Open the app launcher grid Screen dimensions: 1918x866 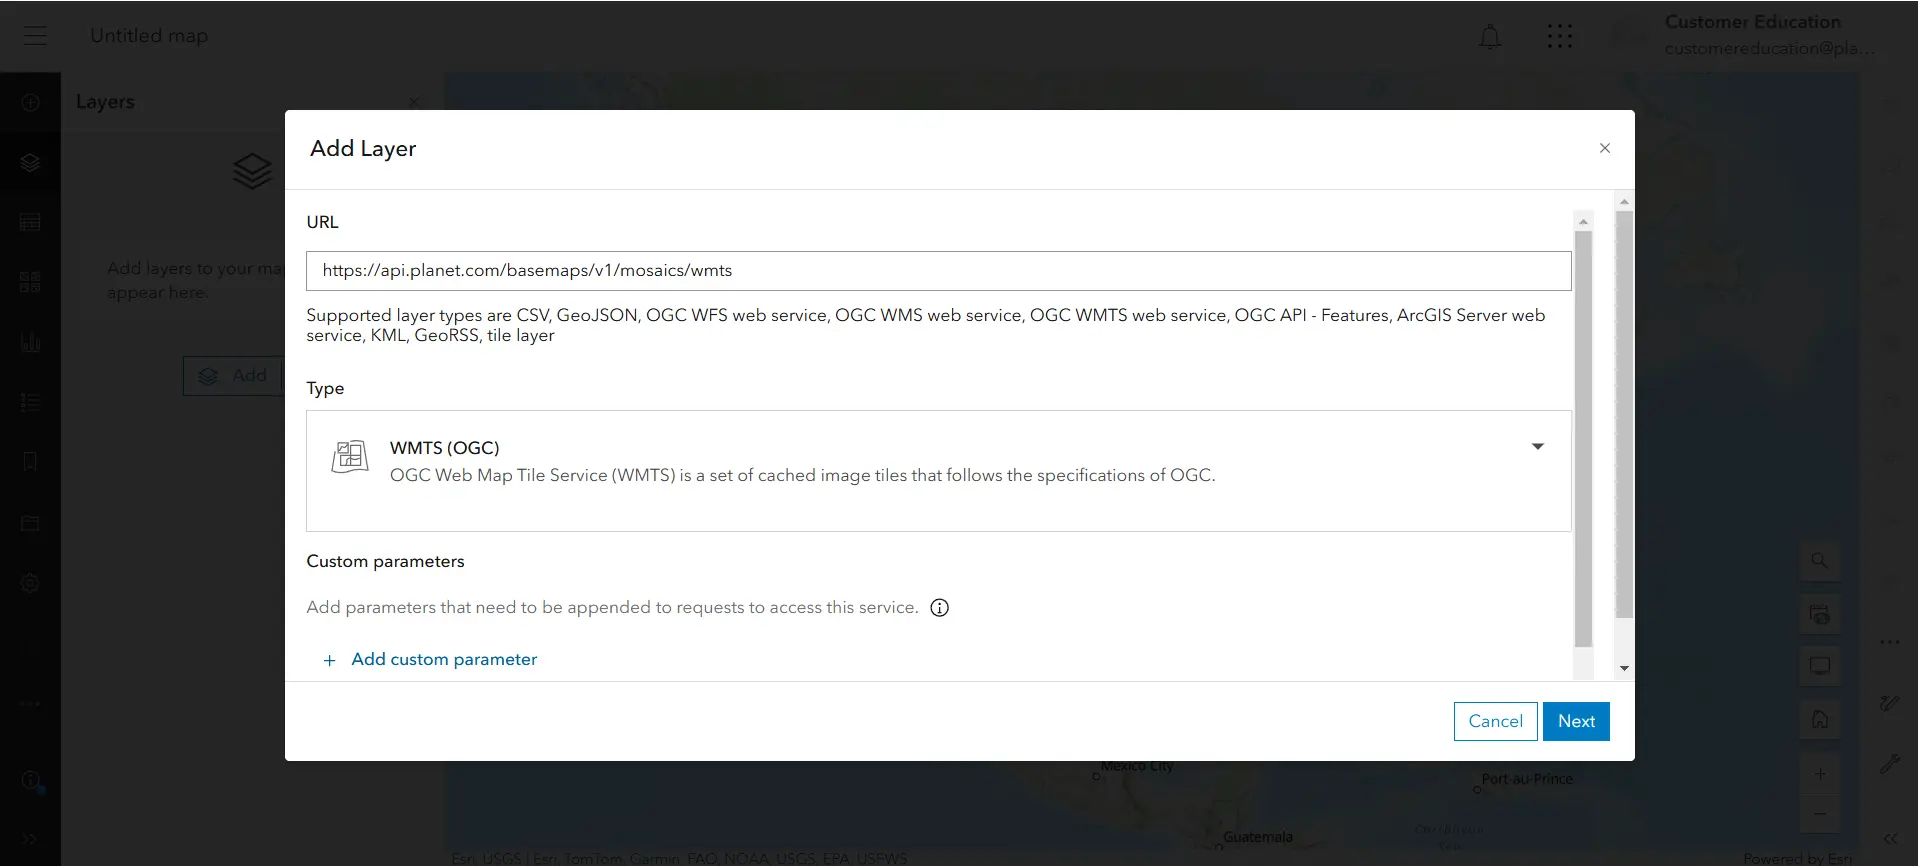1560,37
